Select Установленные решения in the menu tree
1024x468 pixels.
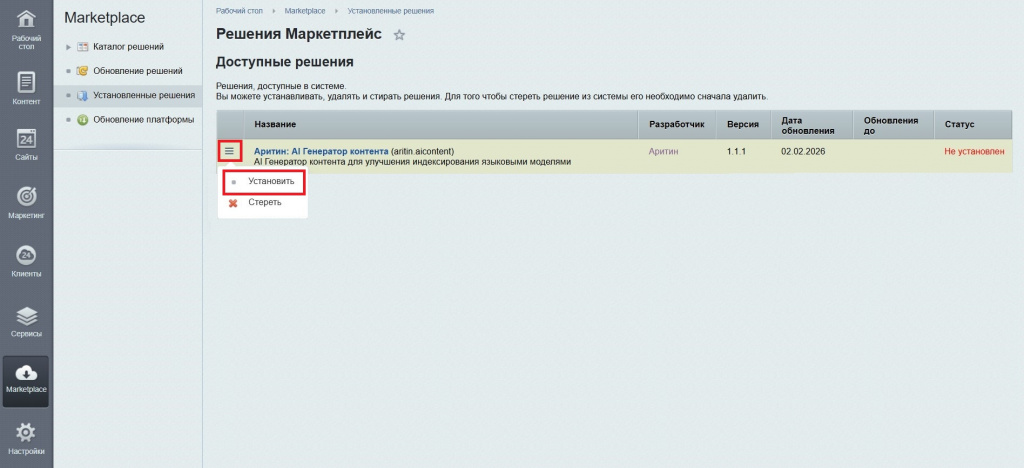point(143,95)
